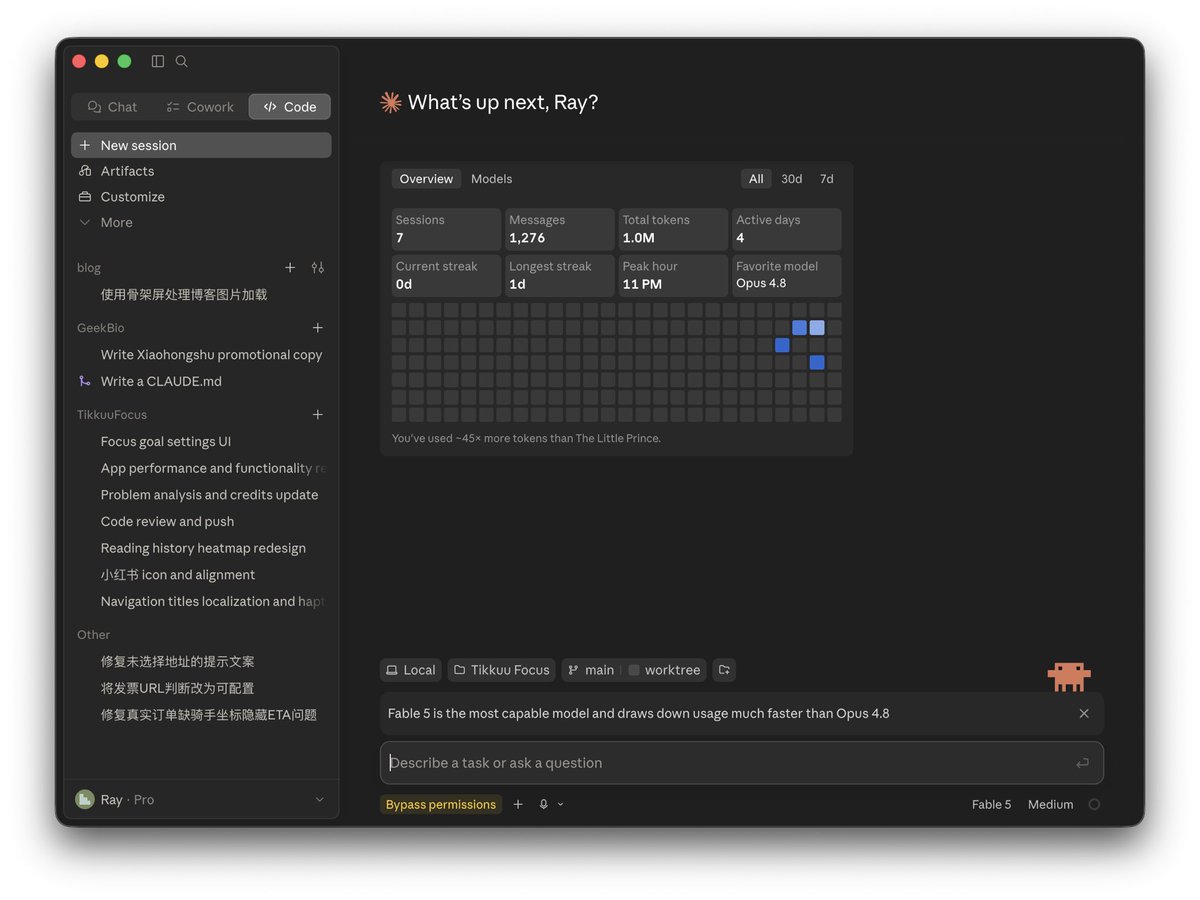Viewport: 1200px width, 900px height.
Task: Click the orange pixel mascot icon
Action: point(1069,676)
